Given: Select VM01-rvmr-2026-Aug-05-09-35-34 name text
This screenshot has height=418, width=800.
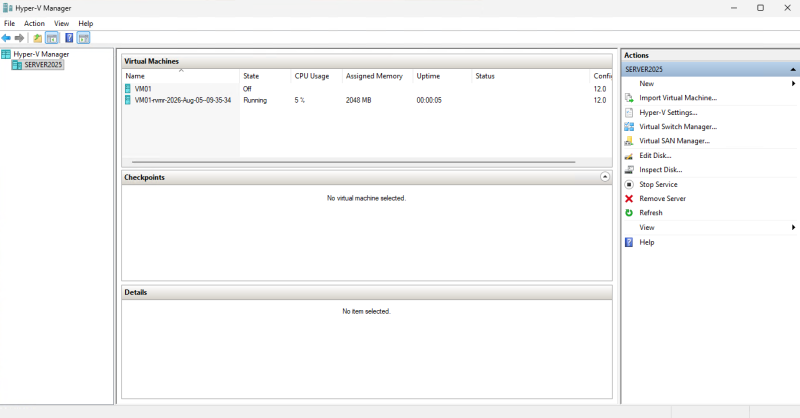Looking at the screenshot, I should coord(183,100).
